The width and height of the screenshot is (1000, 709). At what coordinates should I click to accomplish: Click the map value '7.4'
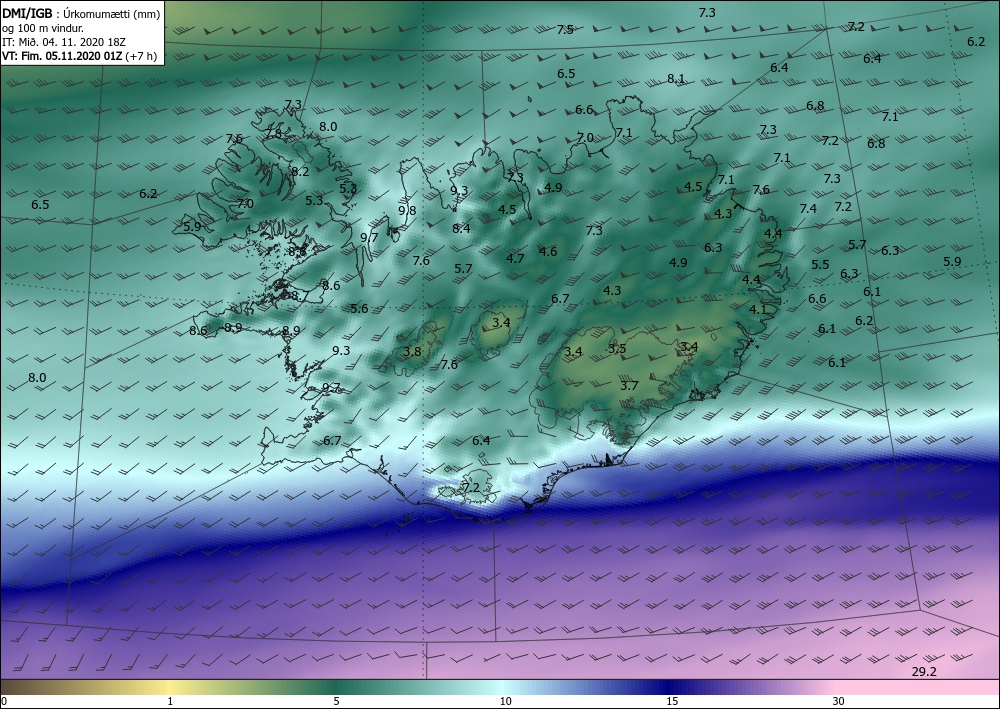808,208
